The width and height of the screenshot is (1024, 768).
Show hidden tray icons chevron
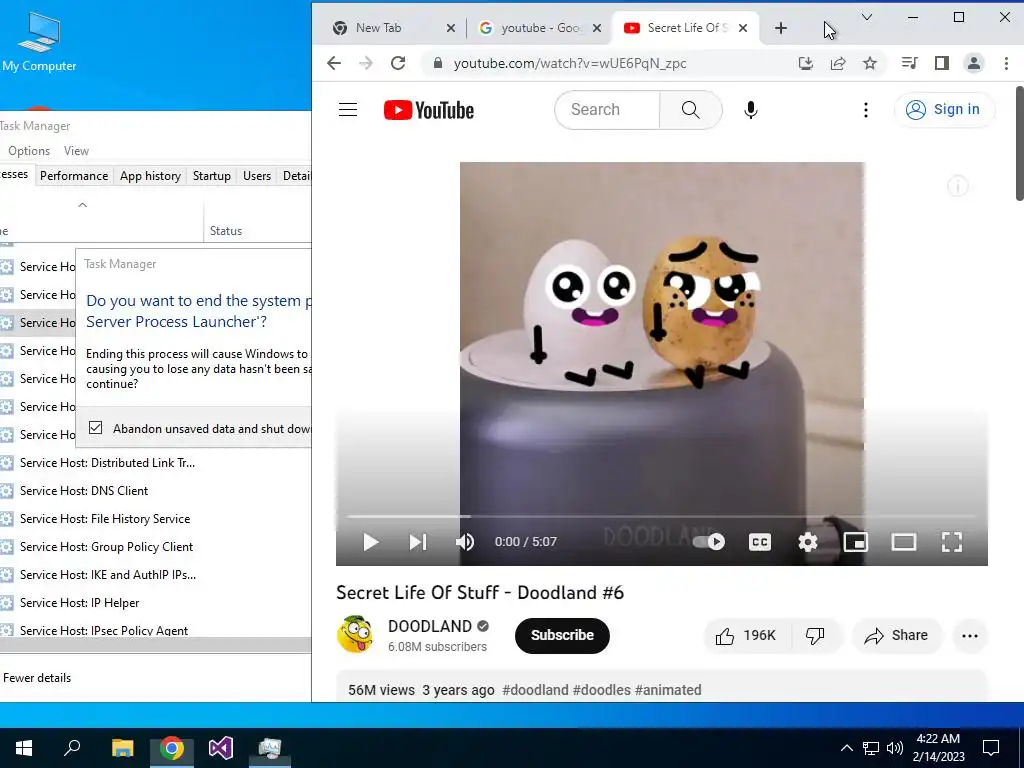pos(846,748)
